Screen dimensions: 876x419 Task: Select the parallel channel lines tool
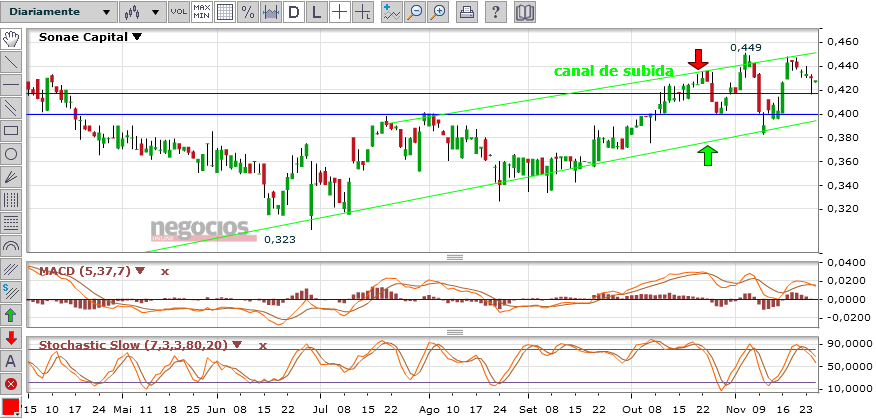pos(11,108)
